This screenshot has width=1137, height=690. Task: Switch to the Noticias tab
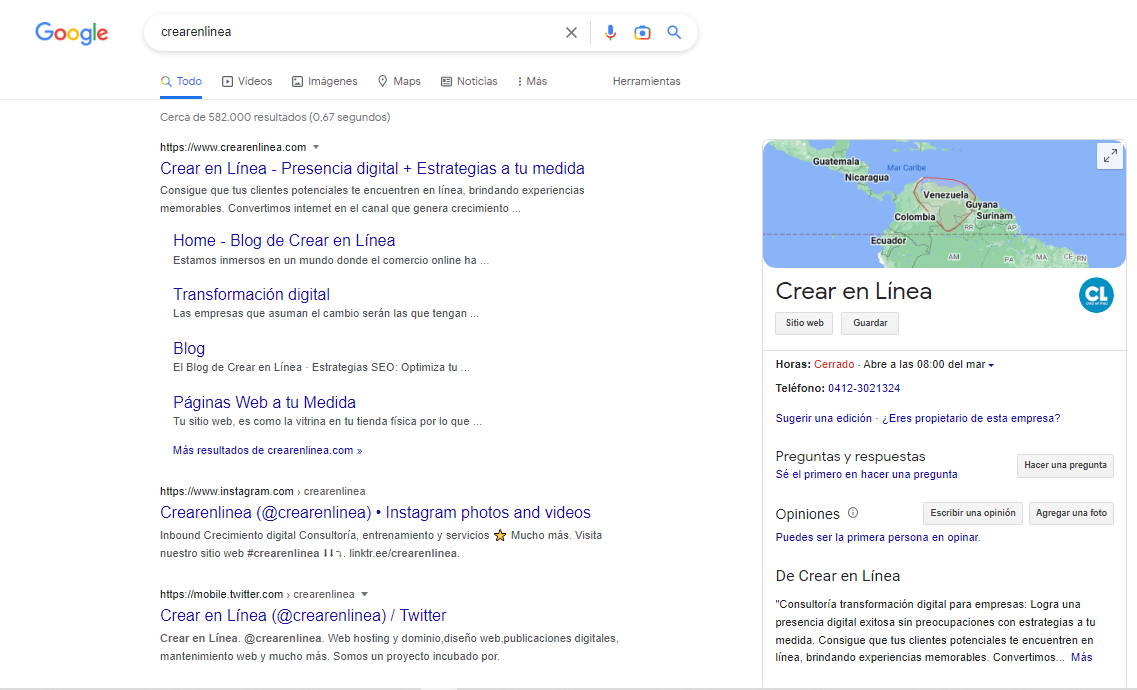pos(469,81)
